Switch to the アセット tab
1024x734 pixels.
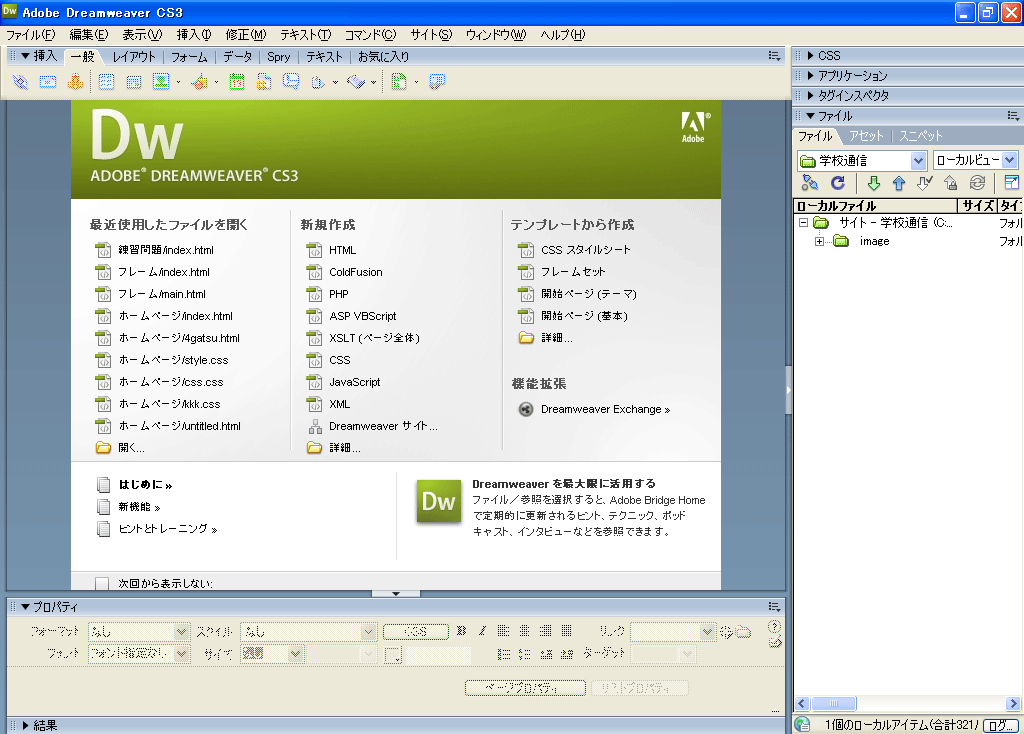[x=866, y=136]
